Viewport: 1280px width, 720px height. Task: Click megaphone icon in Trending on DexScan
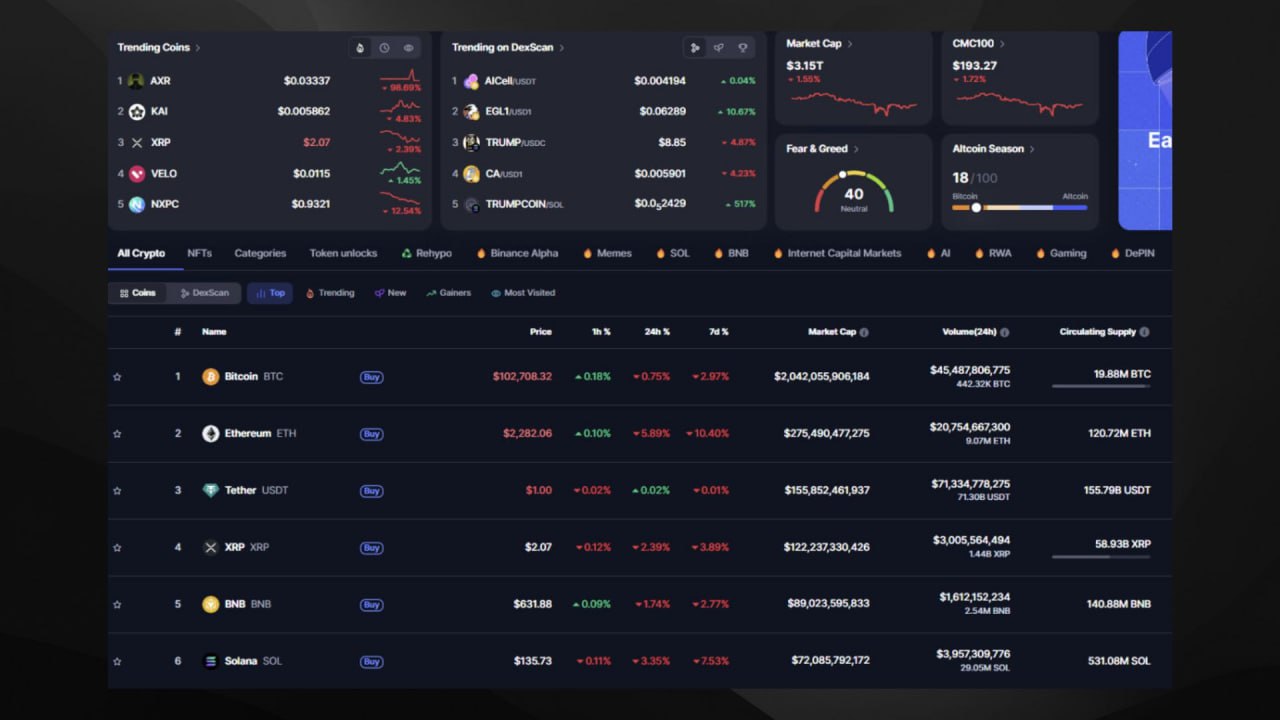(718, 48)
